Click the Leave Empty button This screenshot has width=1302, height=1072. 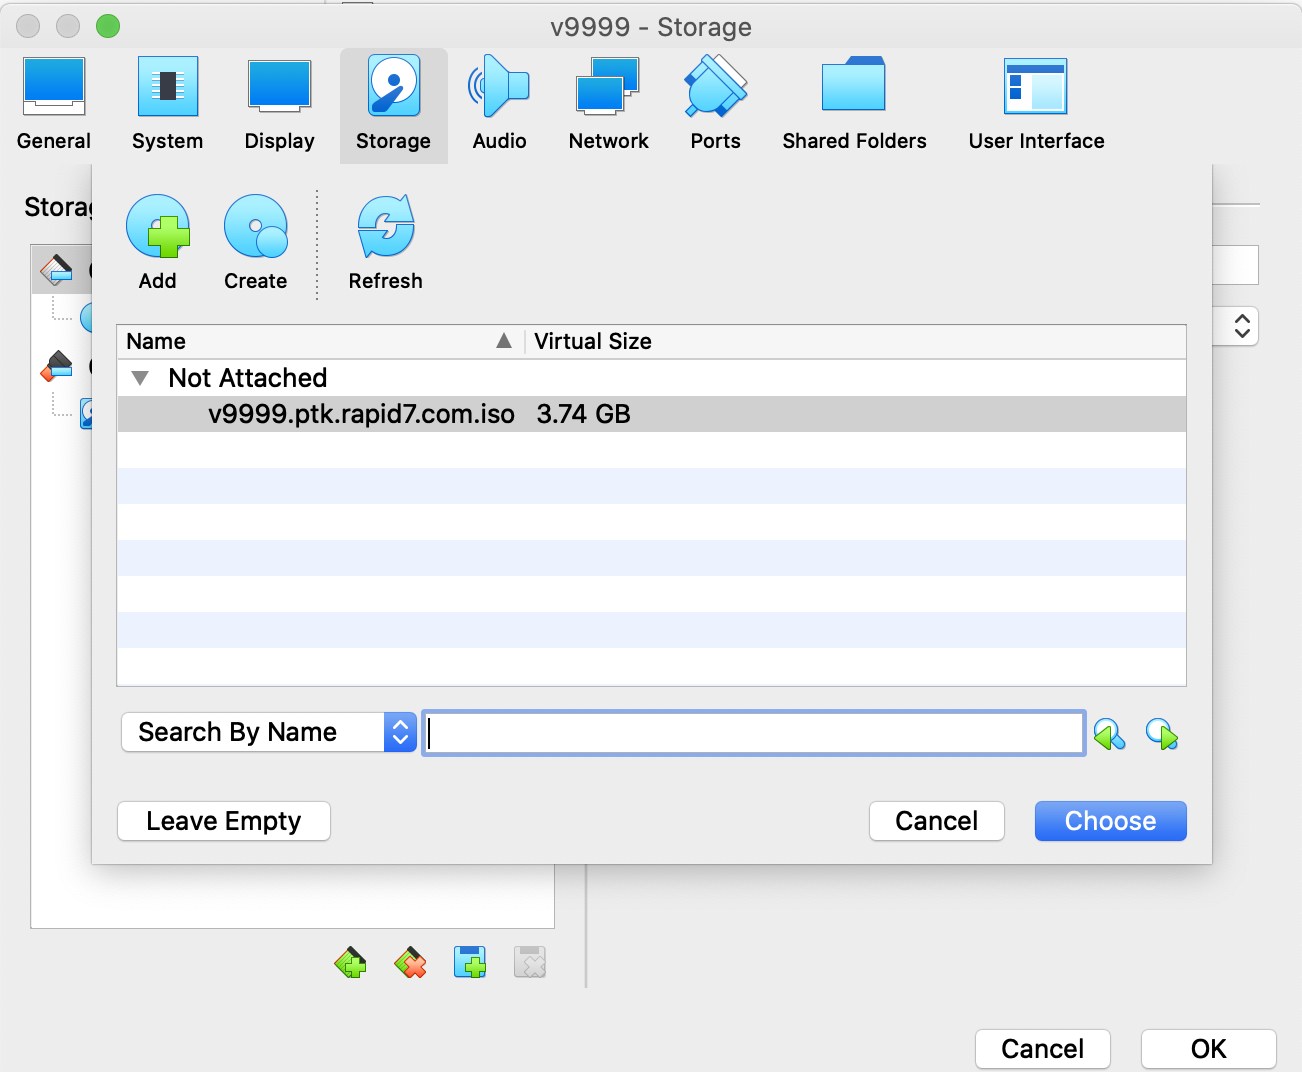224,821
